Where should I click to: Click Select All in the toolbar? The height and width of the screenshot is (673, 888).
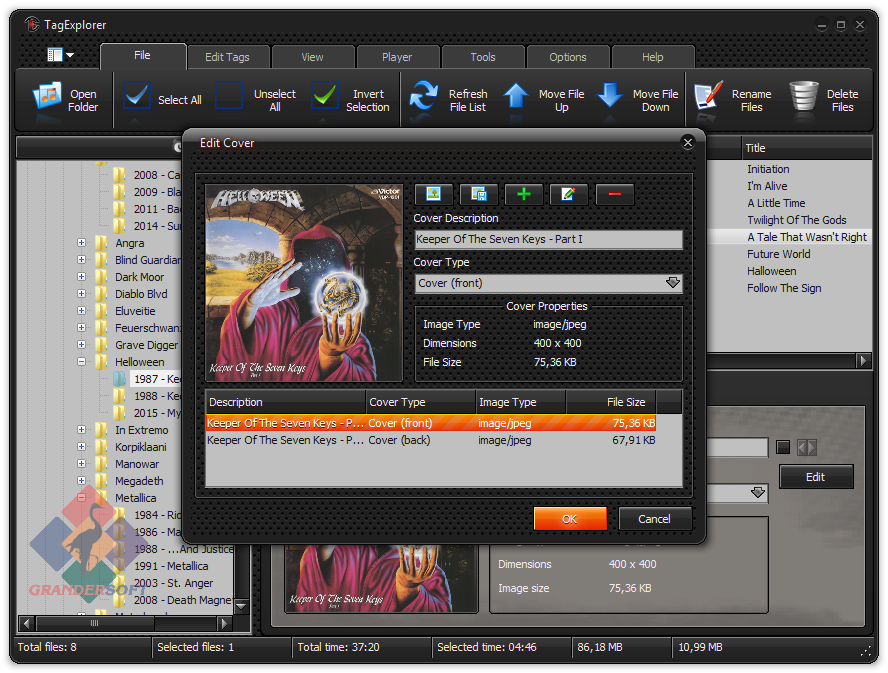pyautogui.click(x=138, y=97)
